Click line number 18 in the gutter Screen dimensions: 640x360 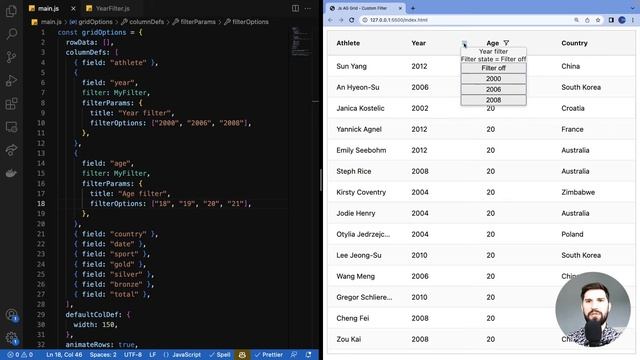click(41, 204)
